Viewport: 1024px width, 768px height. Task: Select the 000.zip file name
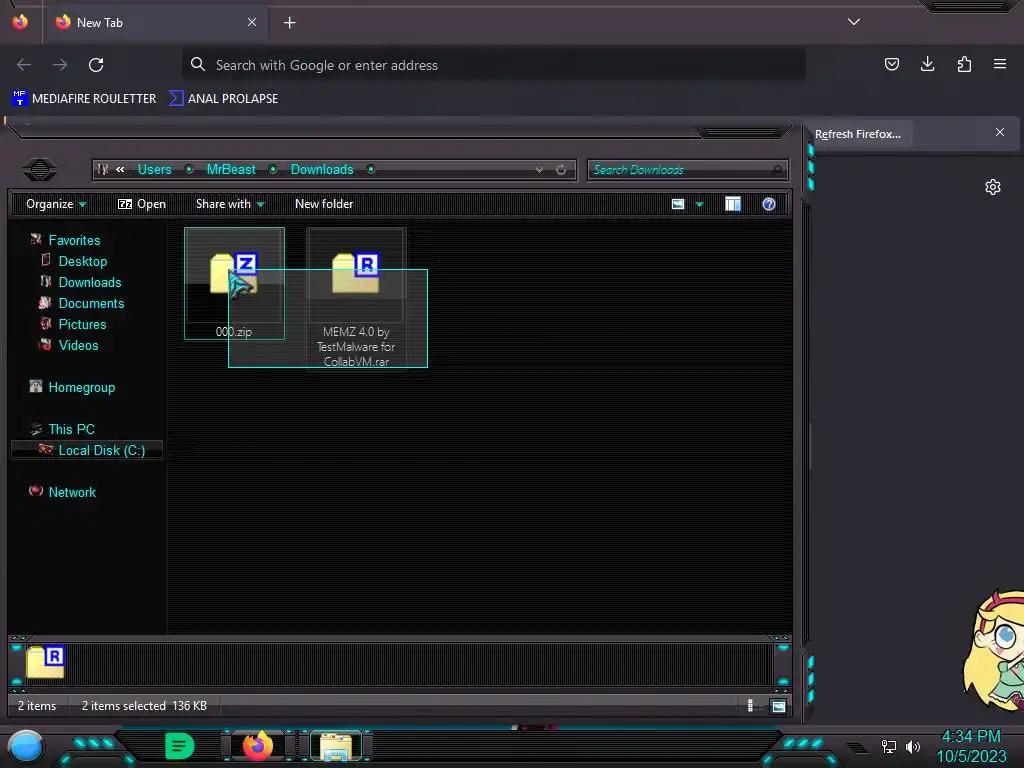click(234, 332)
